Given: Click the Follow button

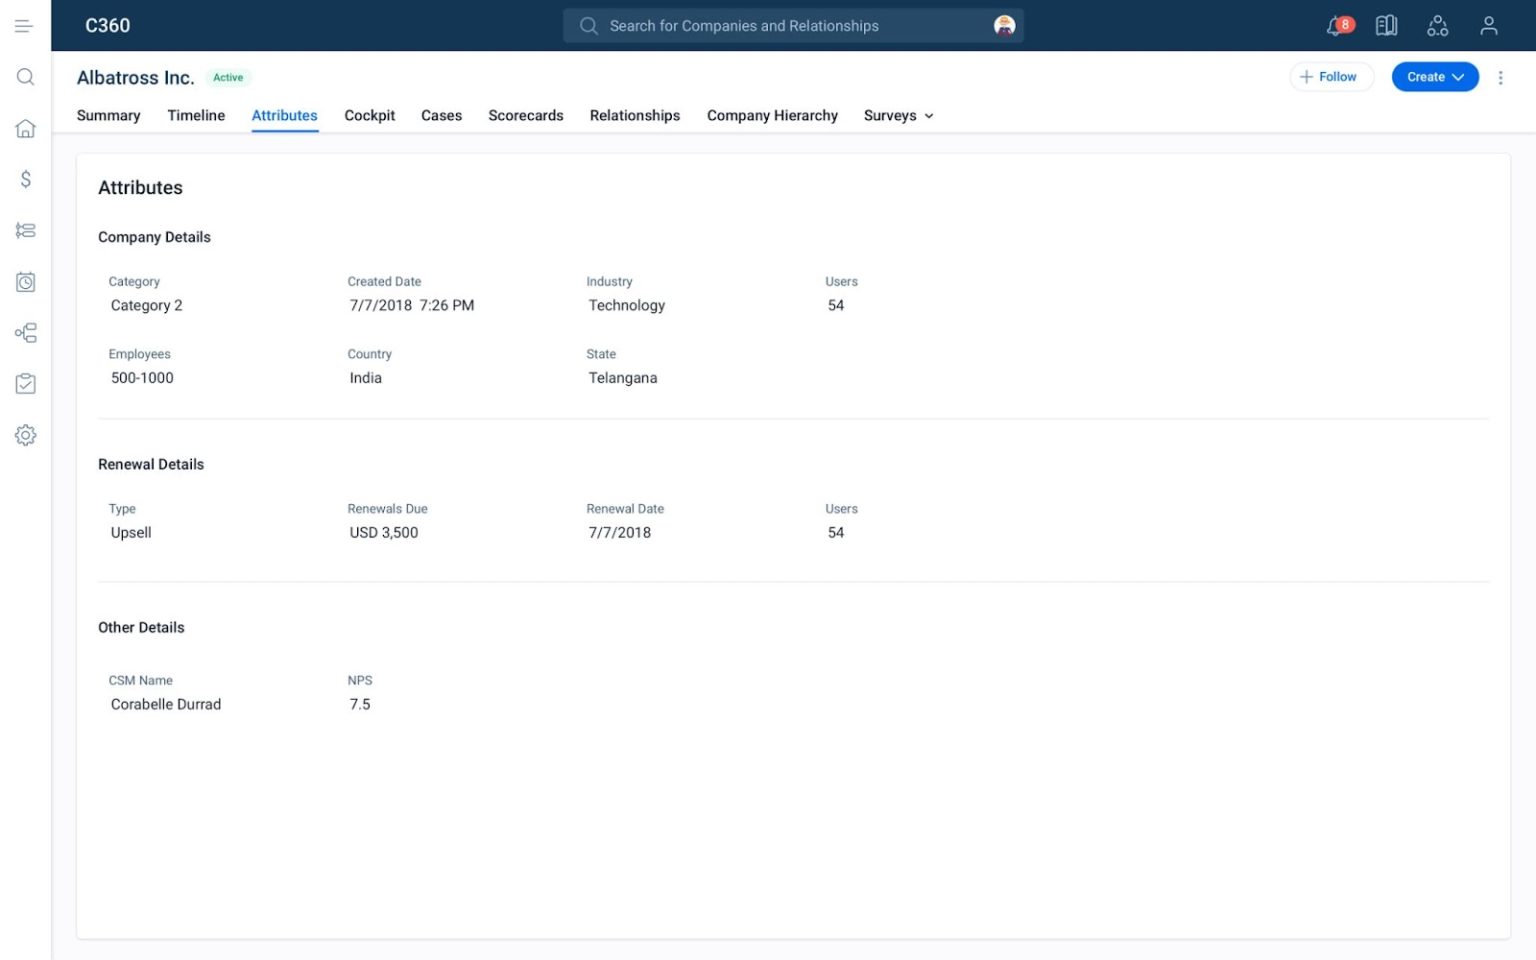Looking at the screenshot, I should pyautogui.click(x=1331, y=76).
